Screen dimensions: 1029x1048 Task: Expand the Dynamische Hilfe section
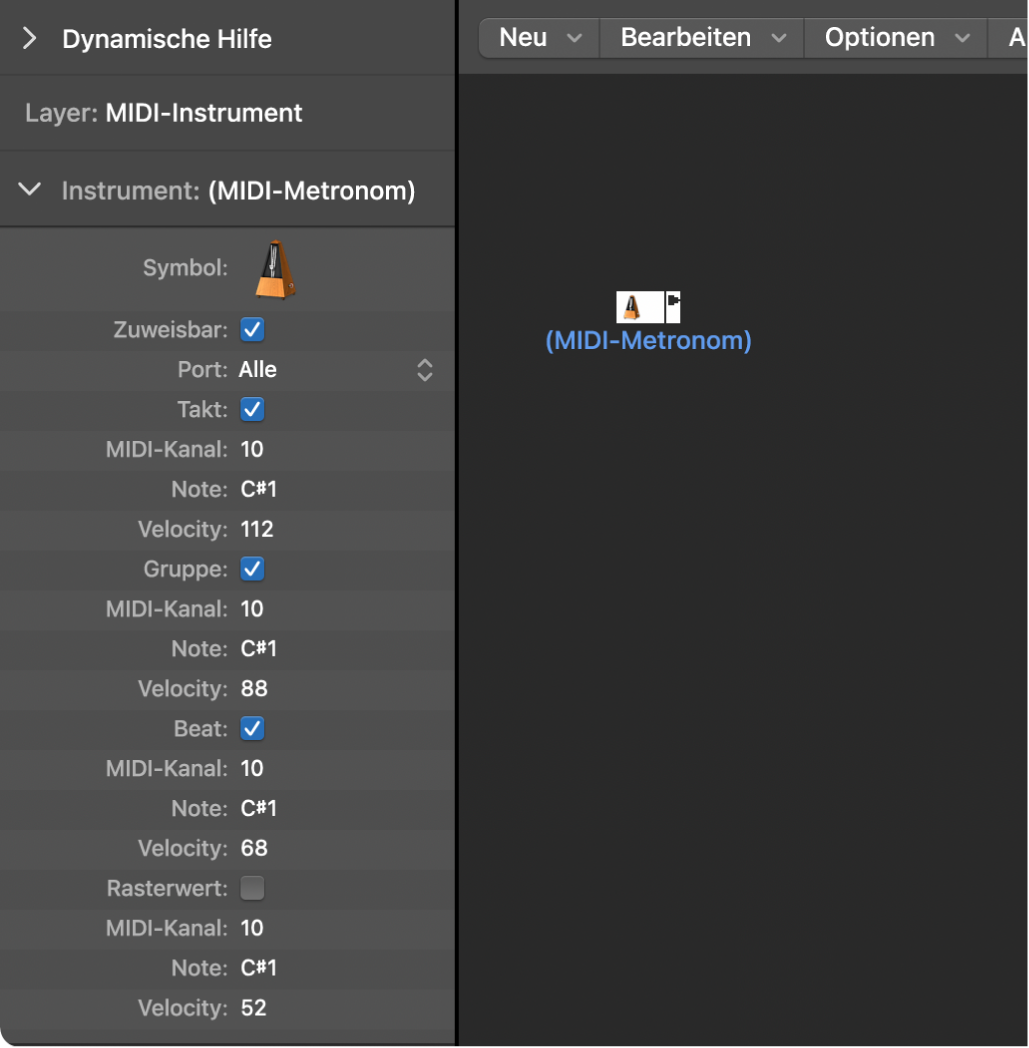tap(30, 39)
